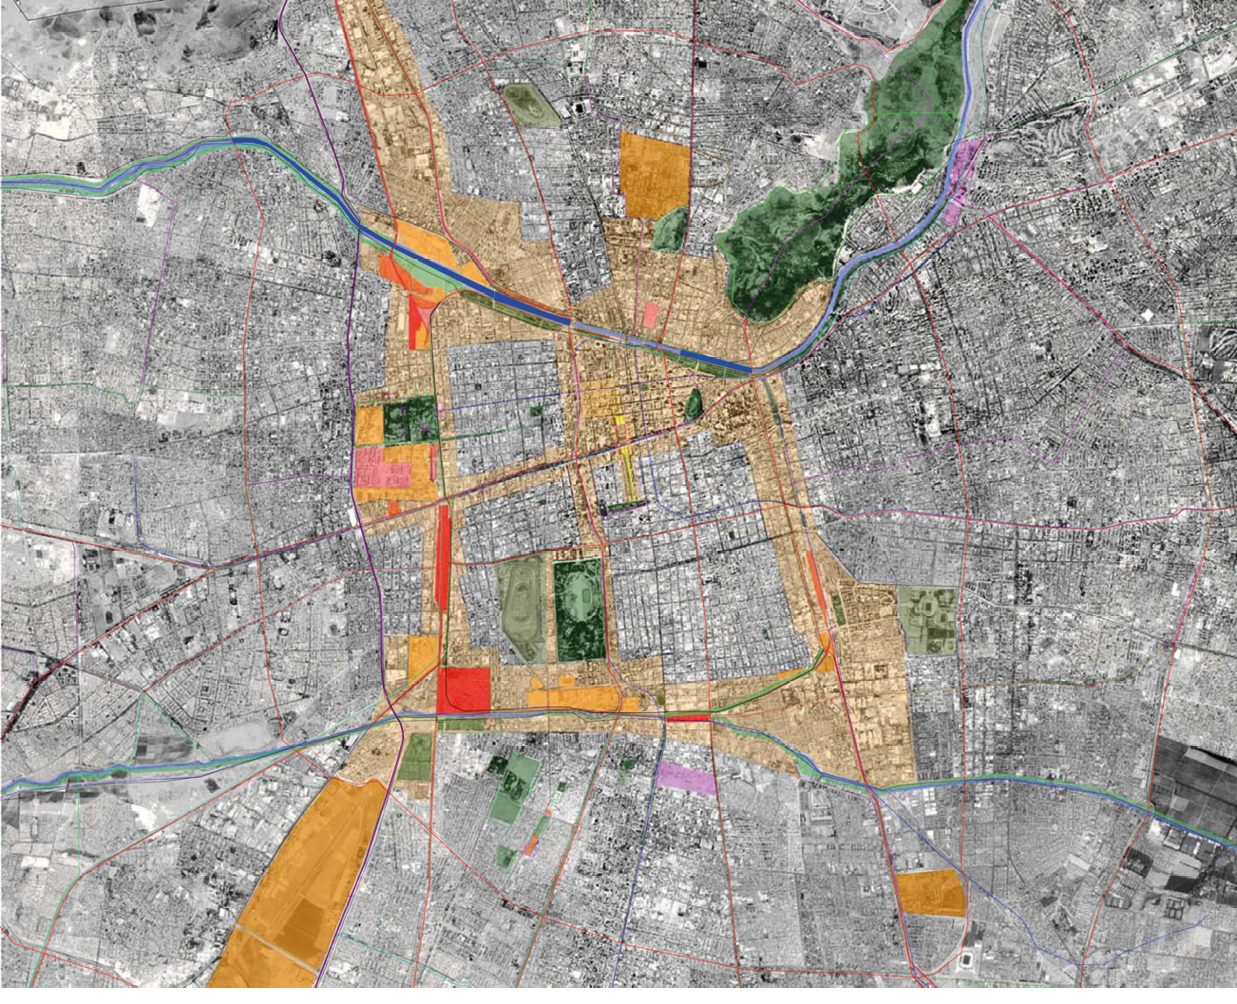Select the light green oval racetrack
Viewport: 1237px width, 1004px height.
pyautogui.click(x=521, y=610)
